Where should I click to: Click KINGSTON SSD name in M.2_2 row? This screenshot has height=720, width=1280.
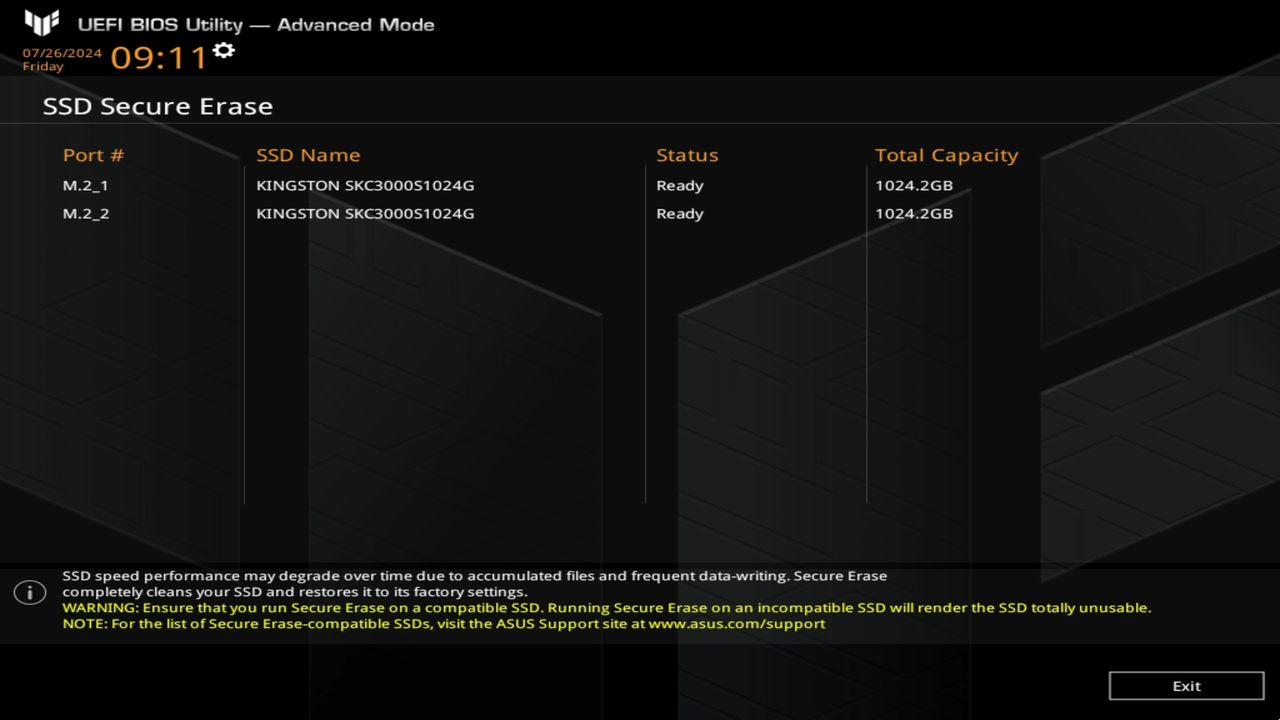tap(365, 214)
